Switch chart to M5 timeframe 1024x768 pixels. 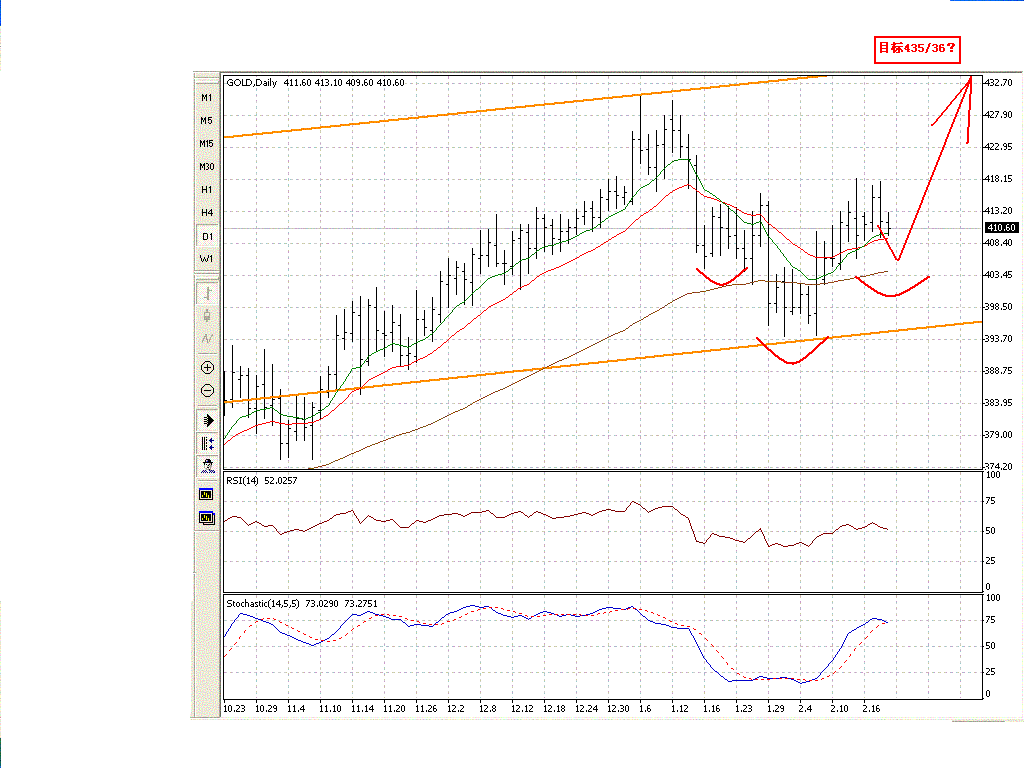coord(207,121)
